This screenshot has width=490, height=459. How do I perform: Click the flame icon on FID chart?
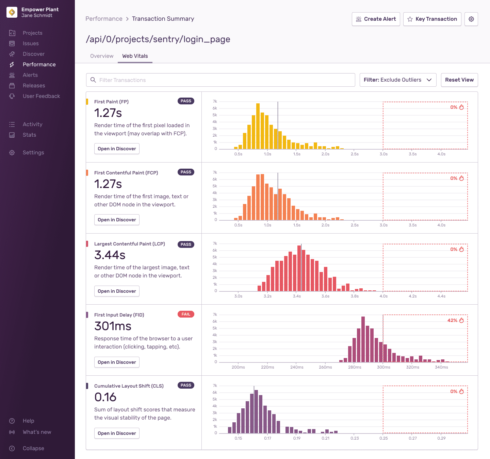462,320
